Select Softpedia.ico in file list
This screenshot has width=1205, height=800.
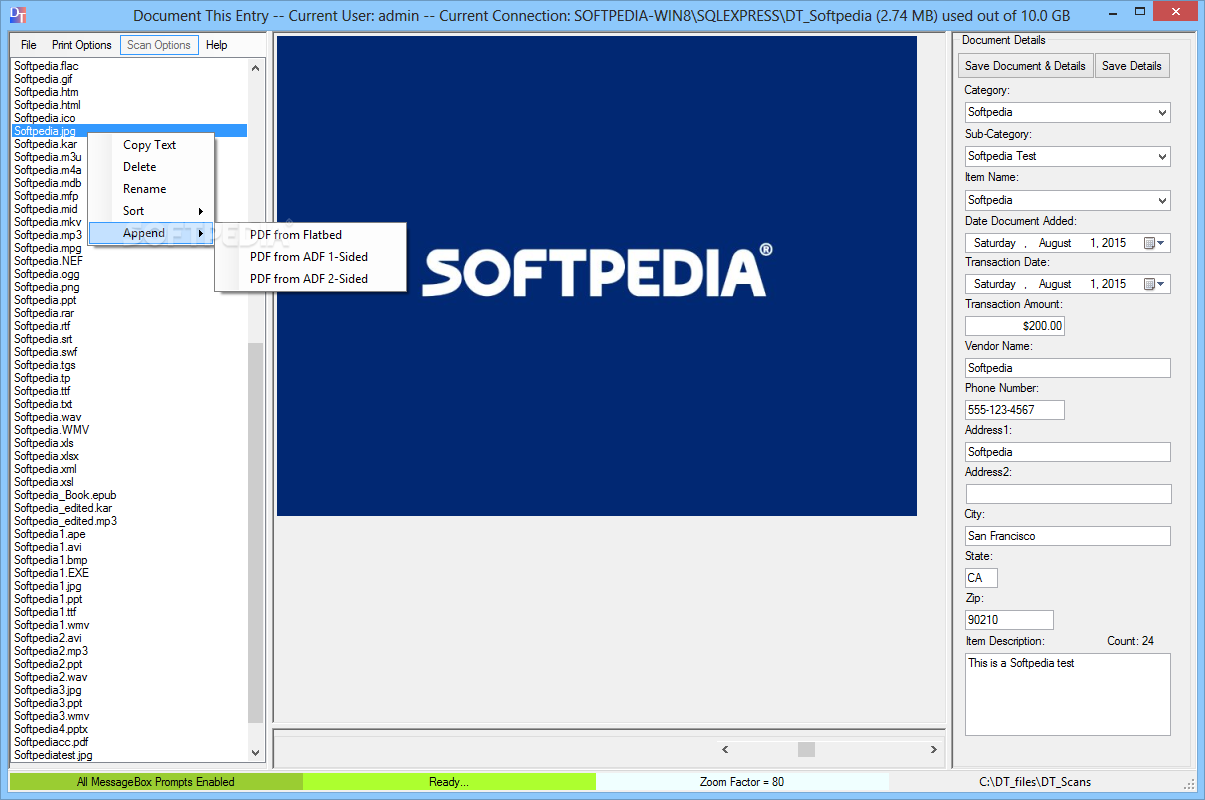[44, 118]
